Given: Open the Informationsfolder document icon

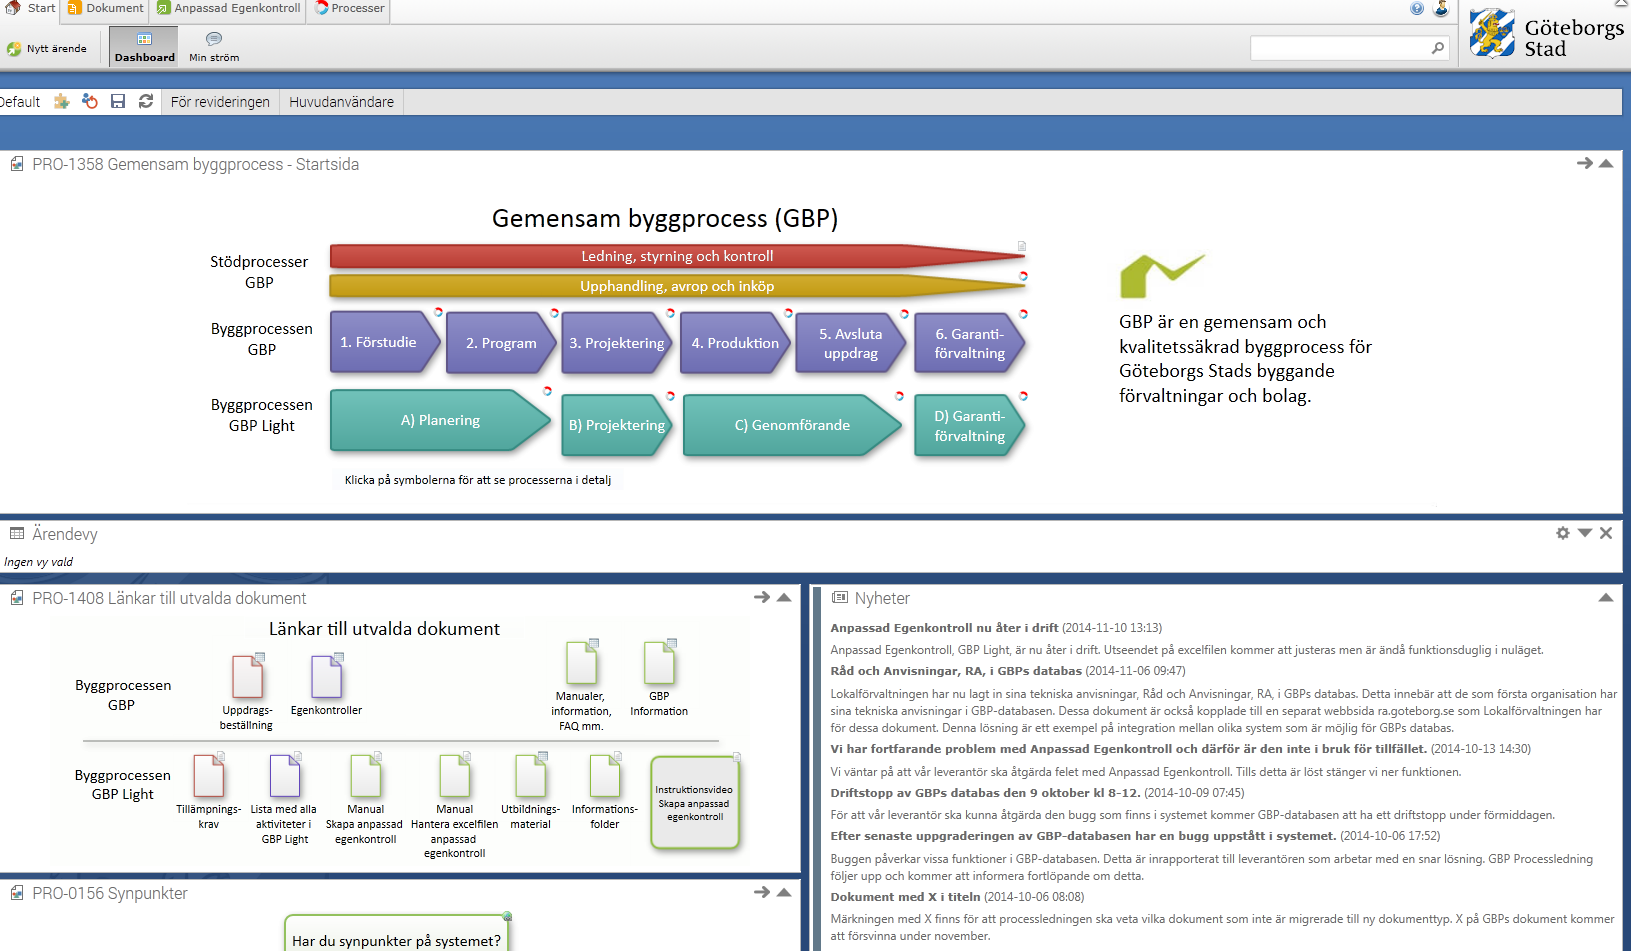Looking at the screenshot, I should [x=605, y=775].
